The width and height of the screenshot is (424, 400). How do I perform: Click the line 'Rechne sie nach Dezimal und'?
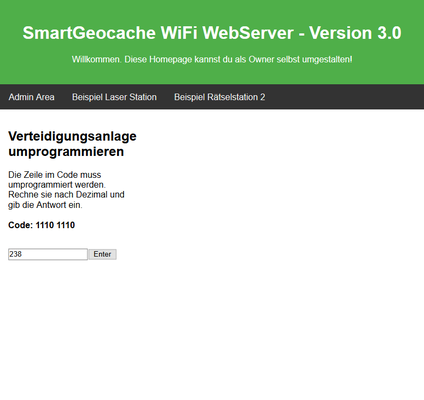66,195
